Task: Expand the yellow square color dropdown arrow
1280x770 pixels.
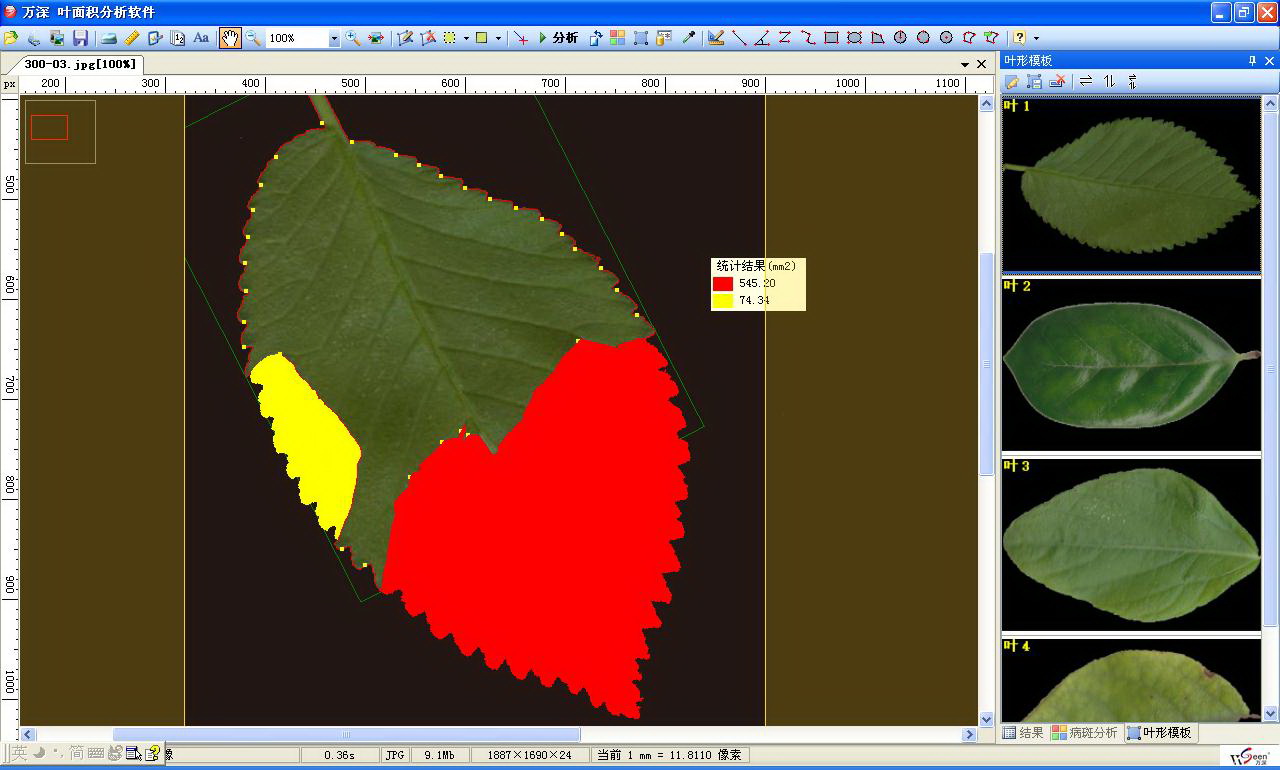Action: 498,39
